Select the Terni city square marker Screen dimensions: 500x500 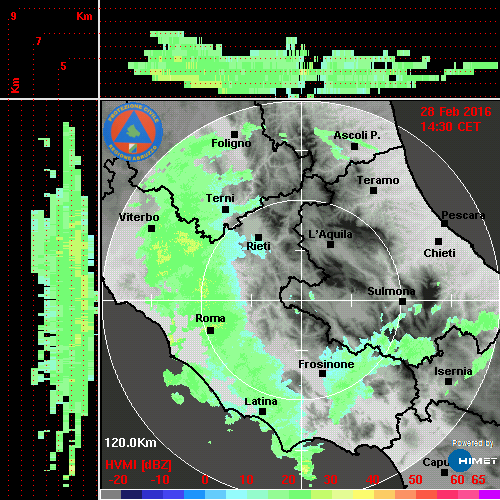pos(225,209)
